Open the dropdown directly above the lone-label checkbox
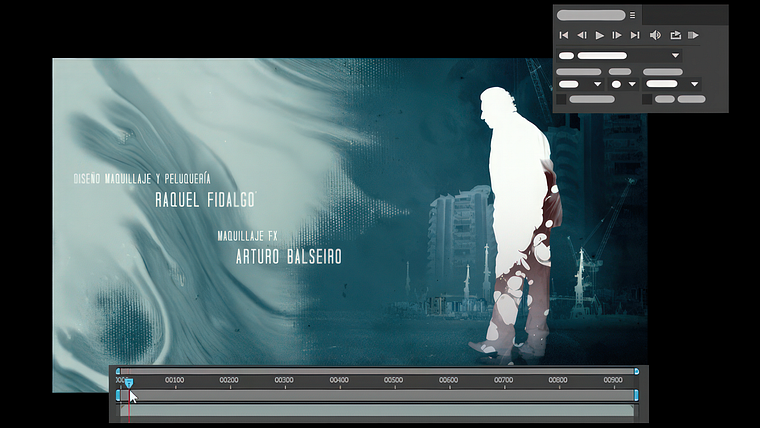Image resolution: width=760 pixels, height=428 pixels. (x=580, y=84)
